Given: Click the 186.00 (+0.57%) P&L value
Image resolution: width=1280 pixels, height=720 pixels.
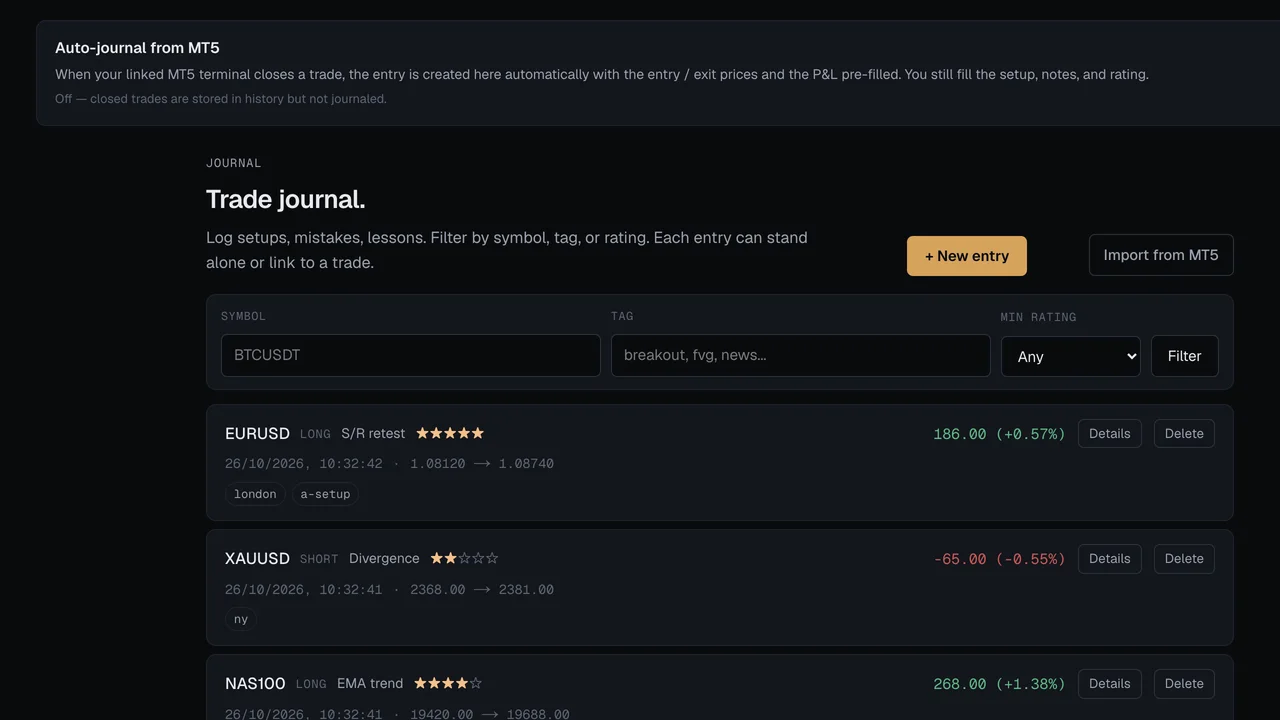Looking at the screenshot, I should 999,434.
